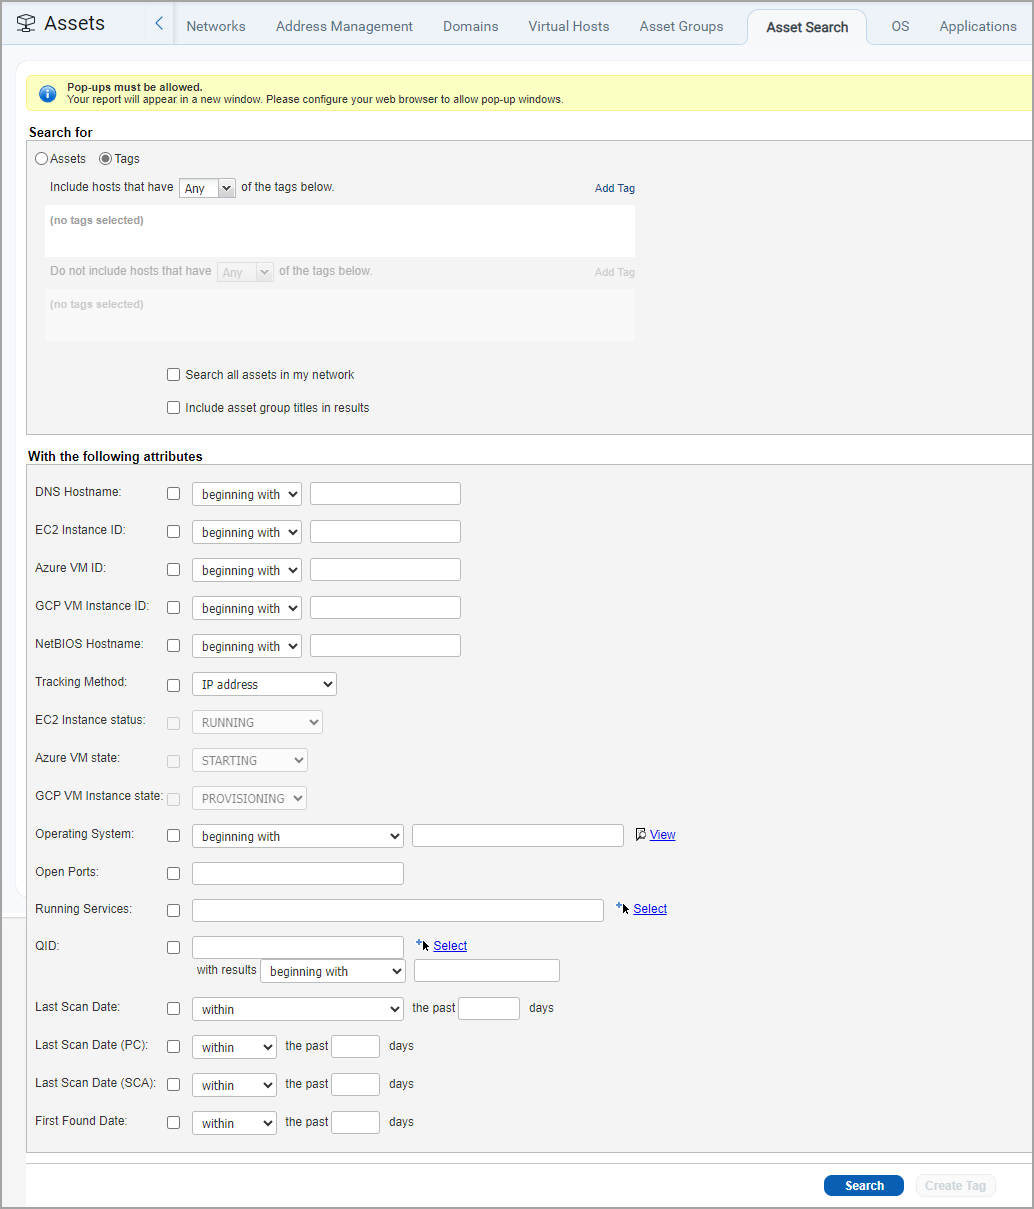The width and height of the screenshot is (1034, 1209).
Task: Click the blue info icon in the pop-ups banner
Action: tap(47, 94)
